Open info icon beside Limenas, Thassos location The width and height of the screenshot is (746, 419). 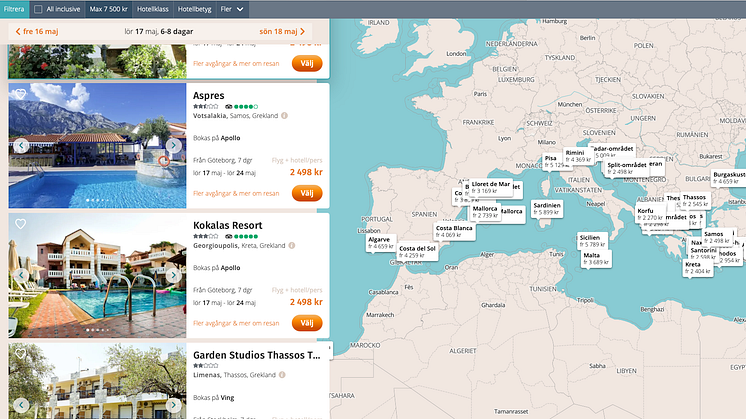click(x=282, y=375)
